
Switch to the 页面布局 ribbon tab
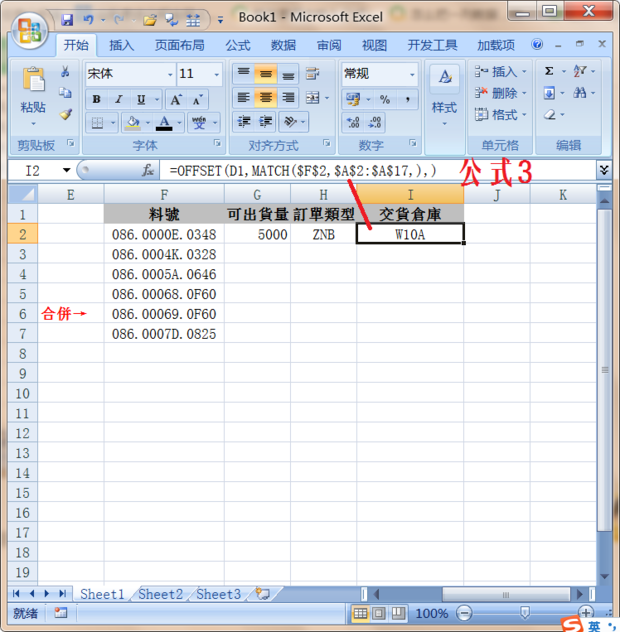180,46
